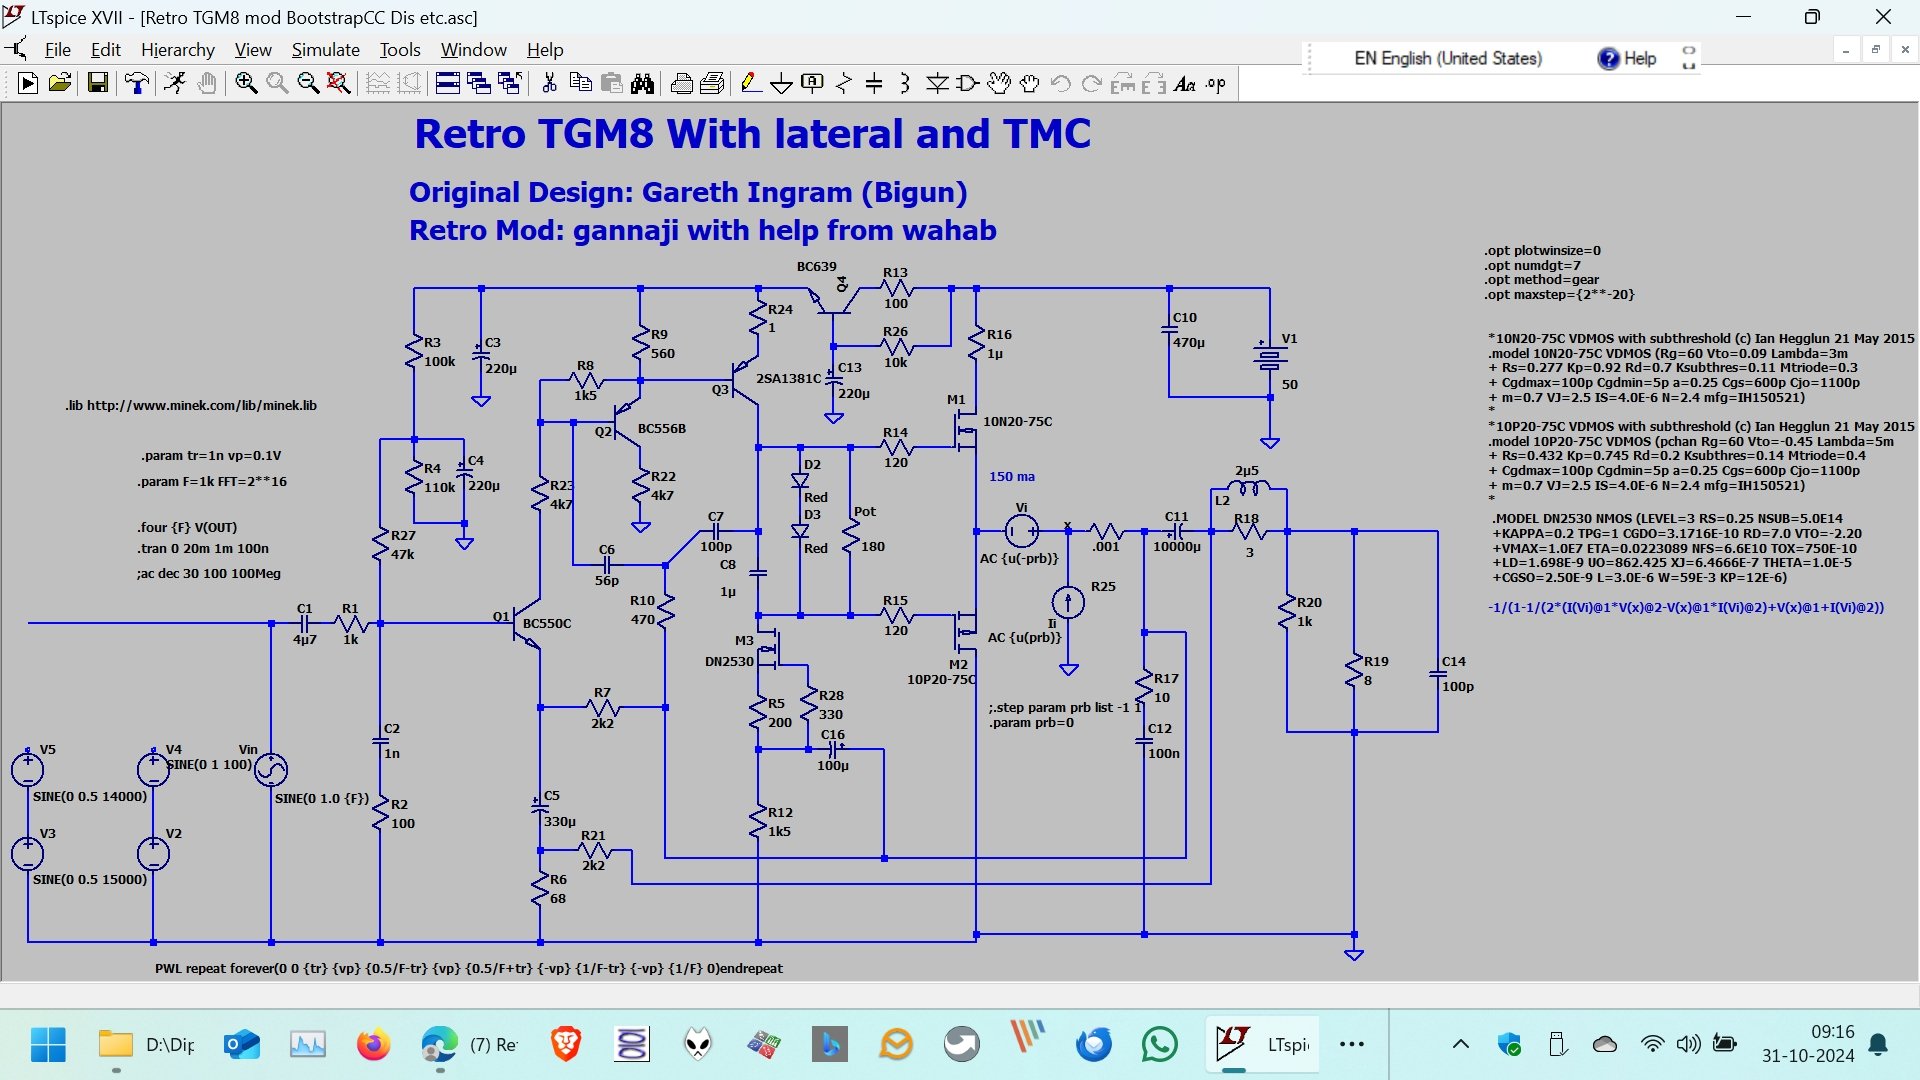The image size is (1920, 1080).
Task: Save the schematic with the floppy disk icon
Action: (97, 84)
